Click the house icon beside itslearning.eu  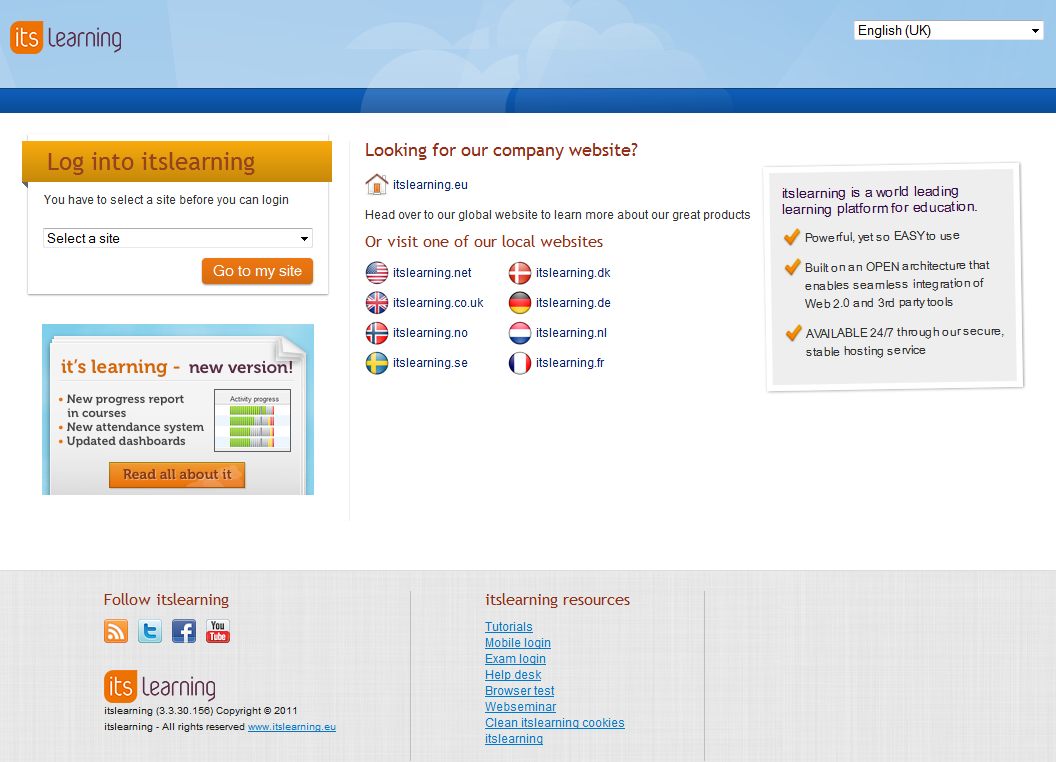coord(376,185)
